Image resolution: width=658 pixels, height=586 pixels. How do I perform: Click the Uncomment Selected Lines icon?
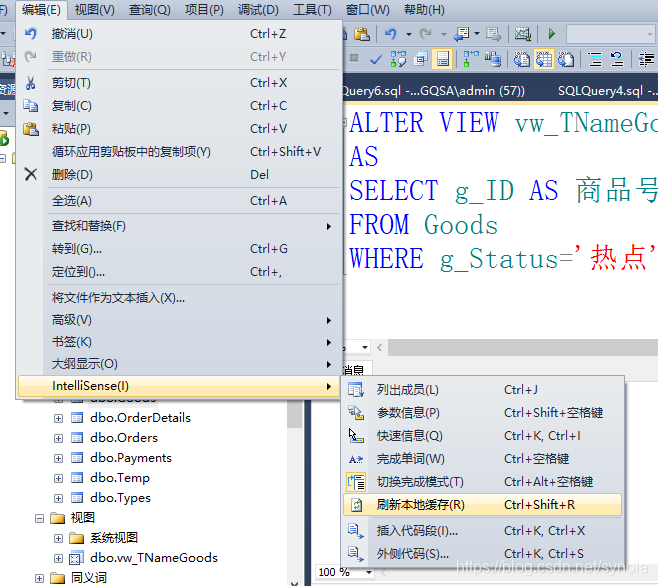click(617, 59)
